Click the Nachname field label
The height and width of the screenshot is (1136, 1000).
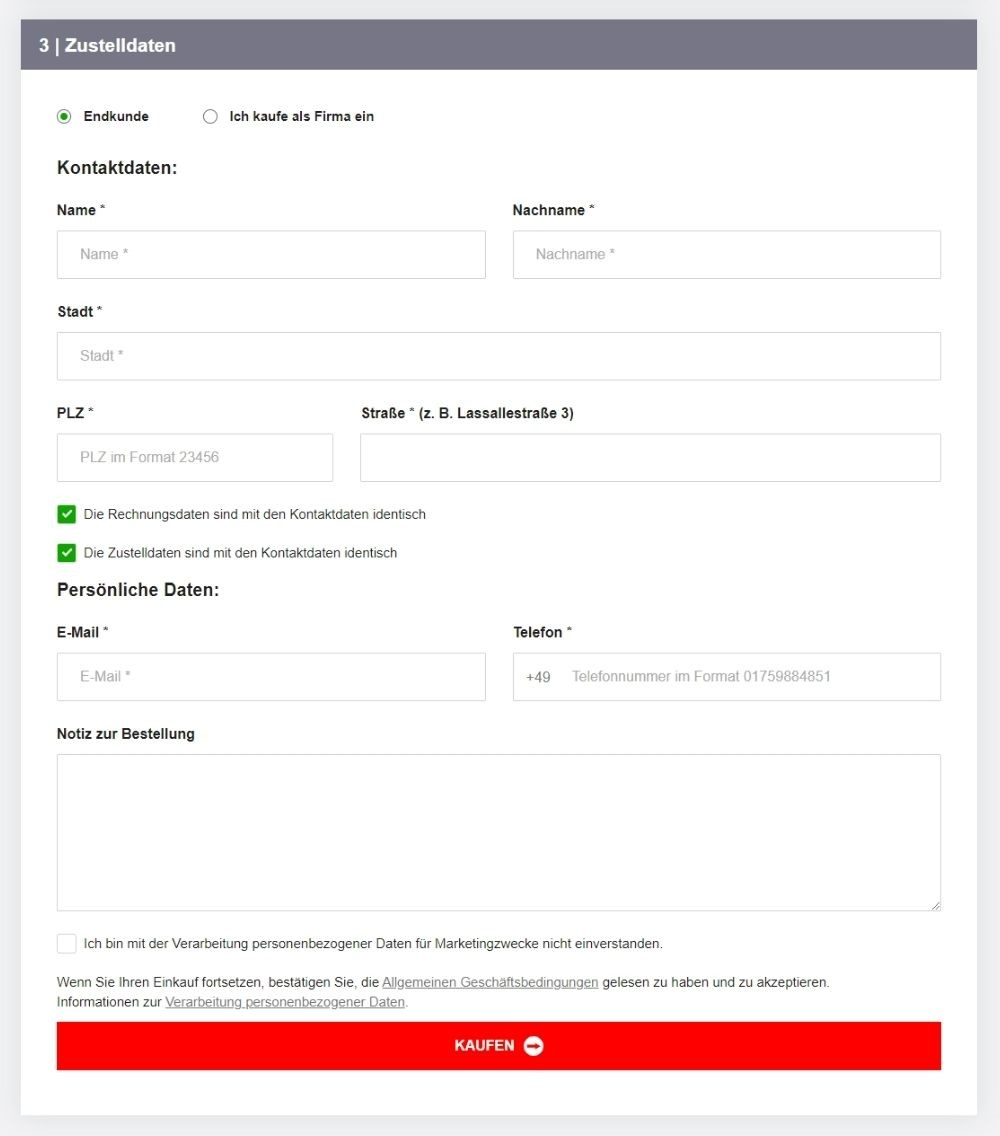(x=554, y=210)
